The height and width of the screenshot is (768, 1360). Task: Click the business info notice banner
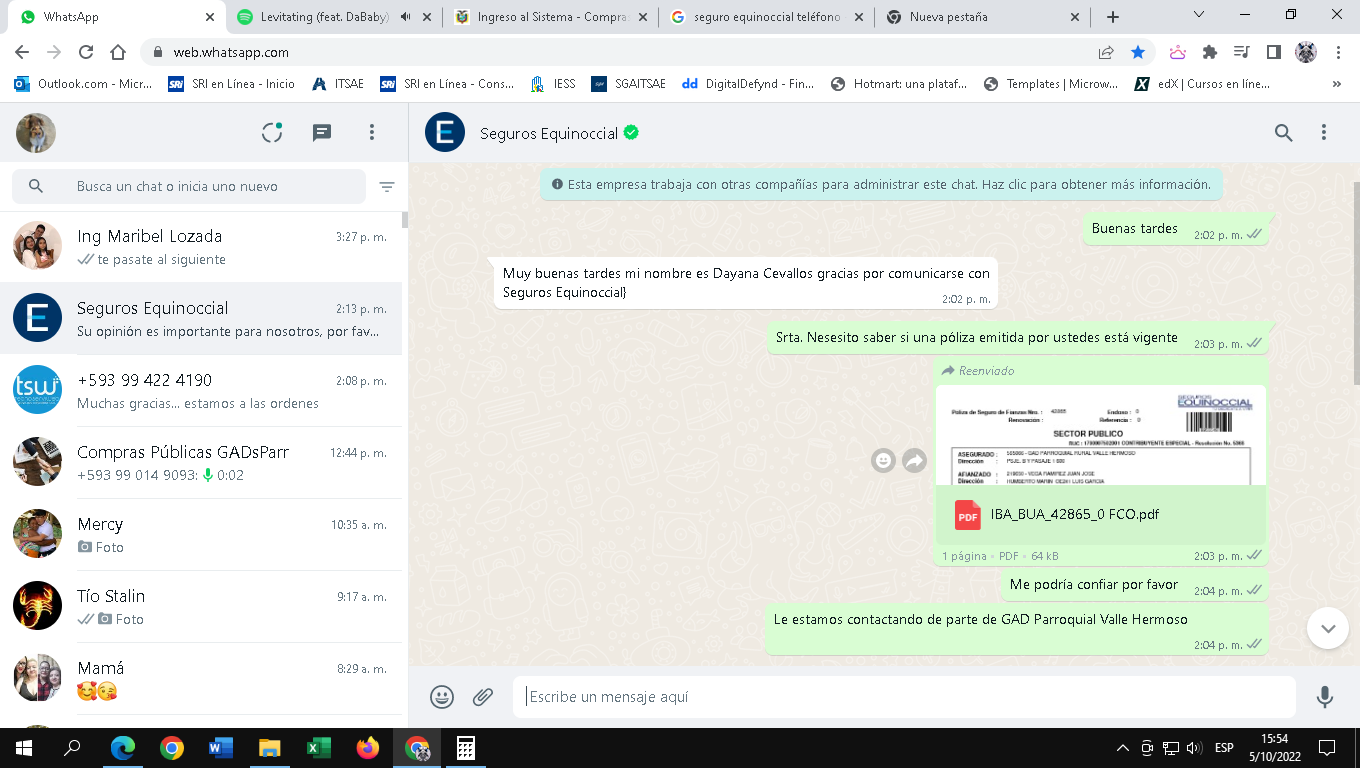coord(880,185)
